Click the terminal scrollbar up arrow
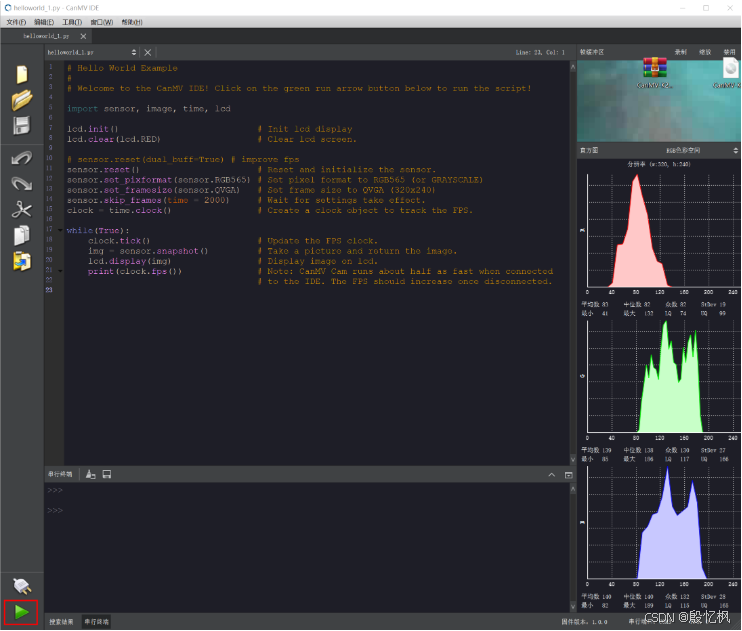The image size is (742, 631). (x=573, y=489)
